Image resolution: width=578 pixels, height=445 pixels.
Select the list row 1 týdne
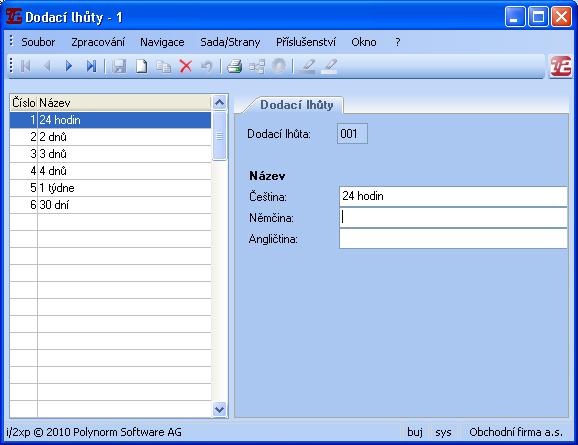click(x=110, y=188)
